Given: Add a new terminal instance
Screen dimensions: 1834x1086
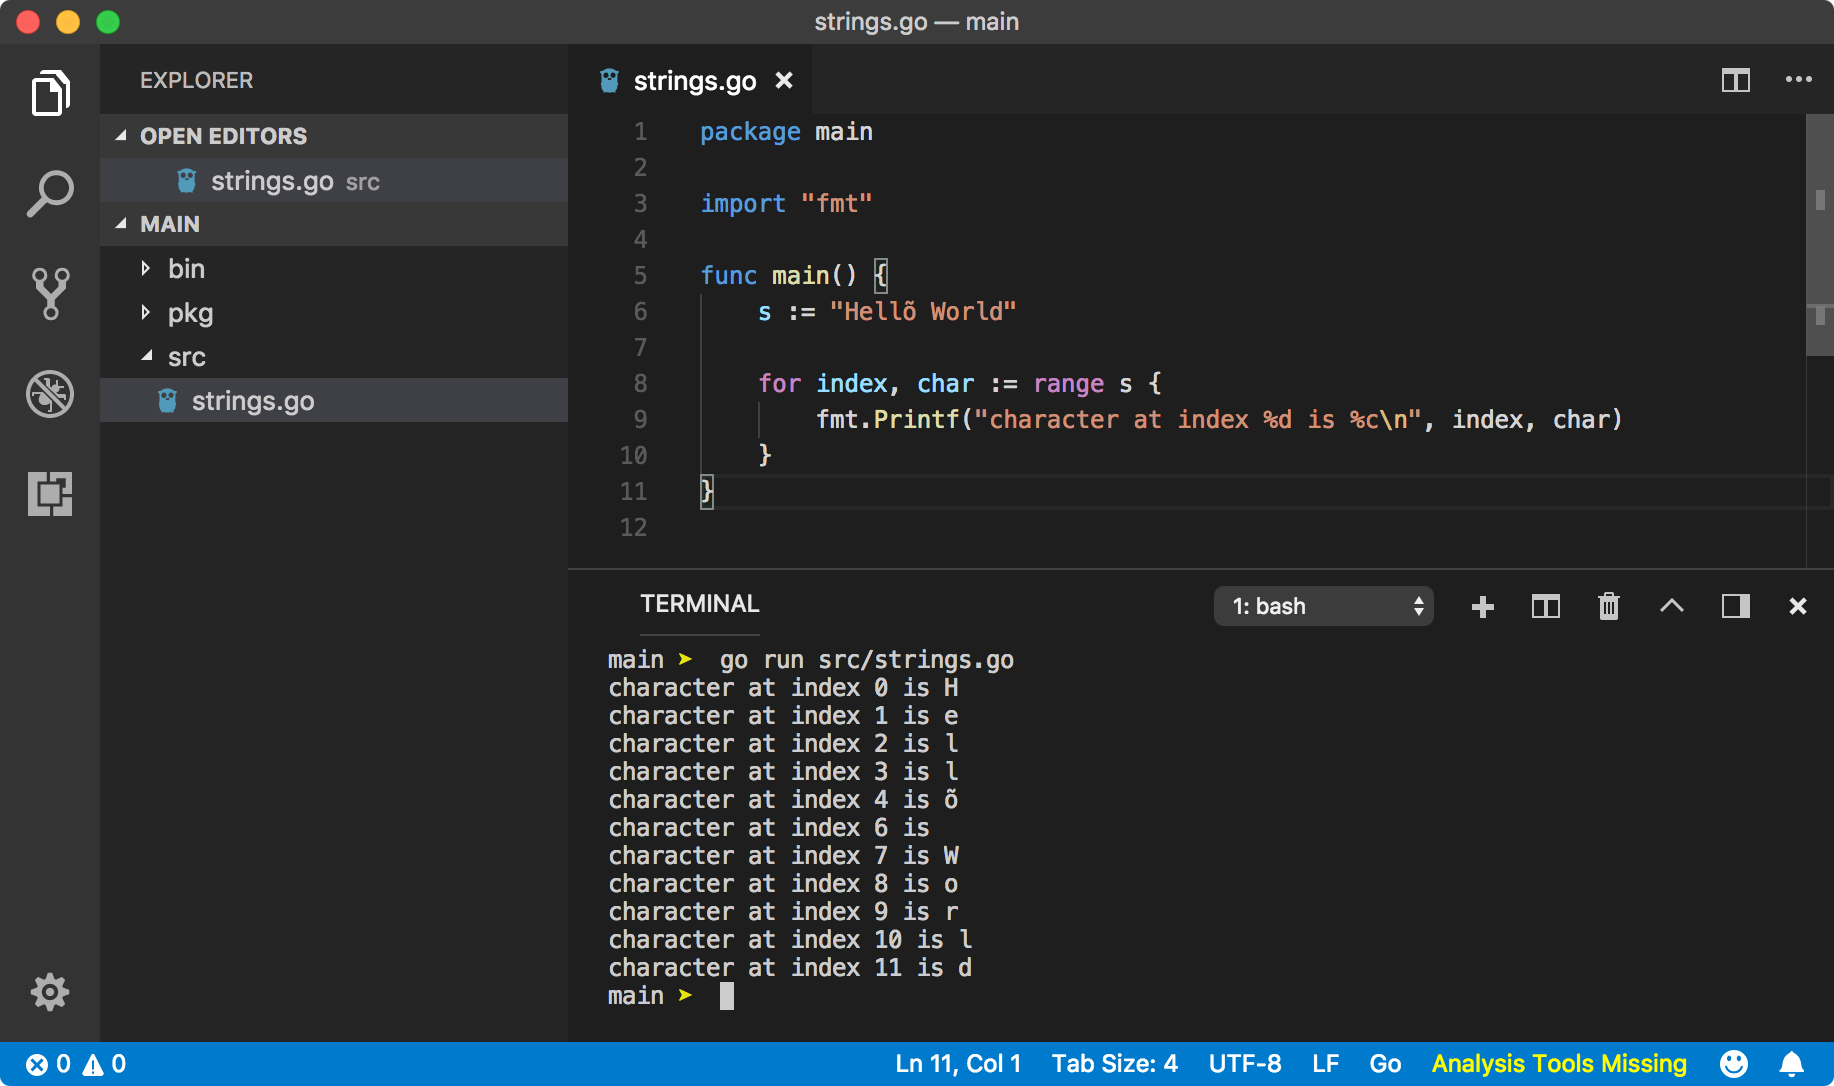Looking at the screenshot, I should coord(1483,606).
